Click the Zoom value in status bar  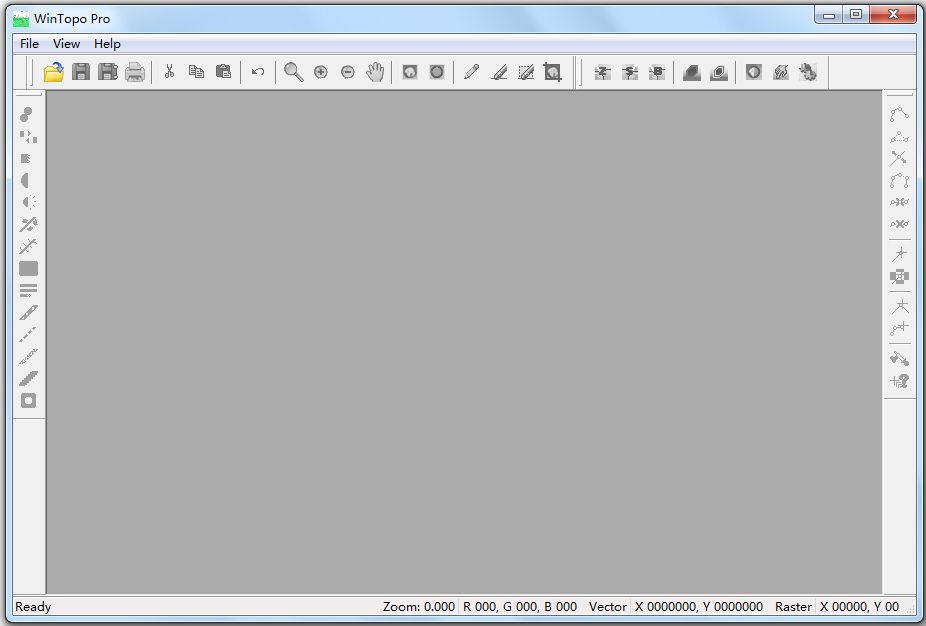[419, 607]
